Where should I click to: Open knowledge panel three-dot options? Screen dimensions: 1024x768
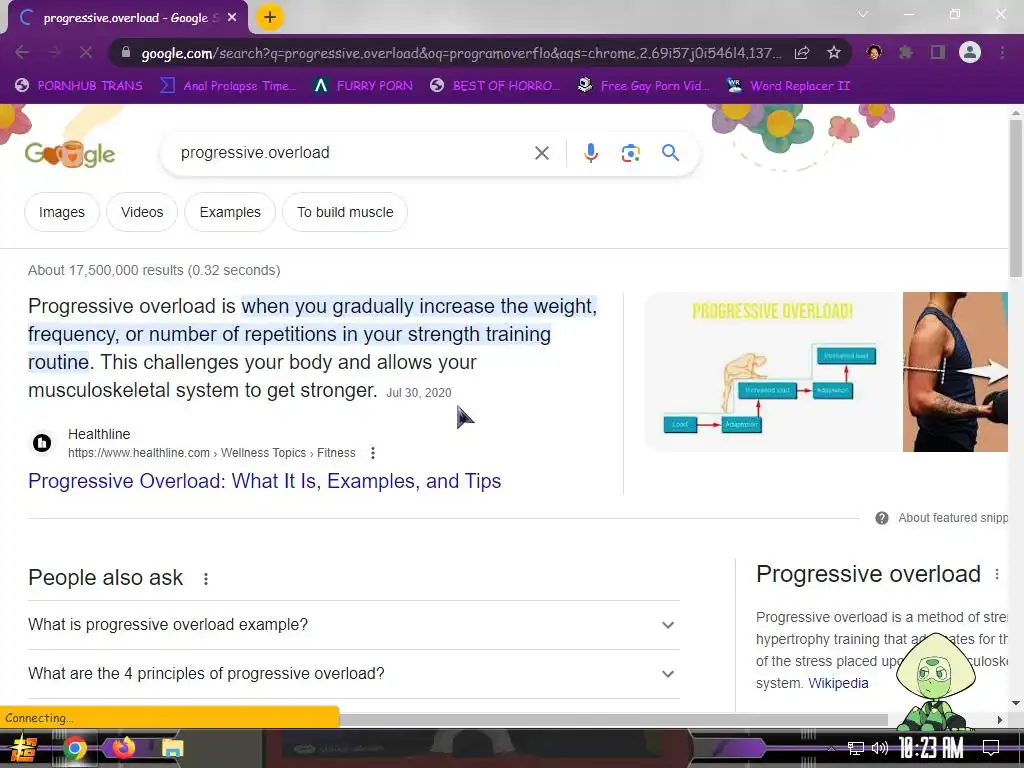point(997,574)
